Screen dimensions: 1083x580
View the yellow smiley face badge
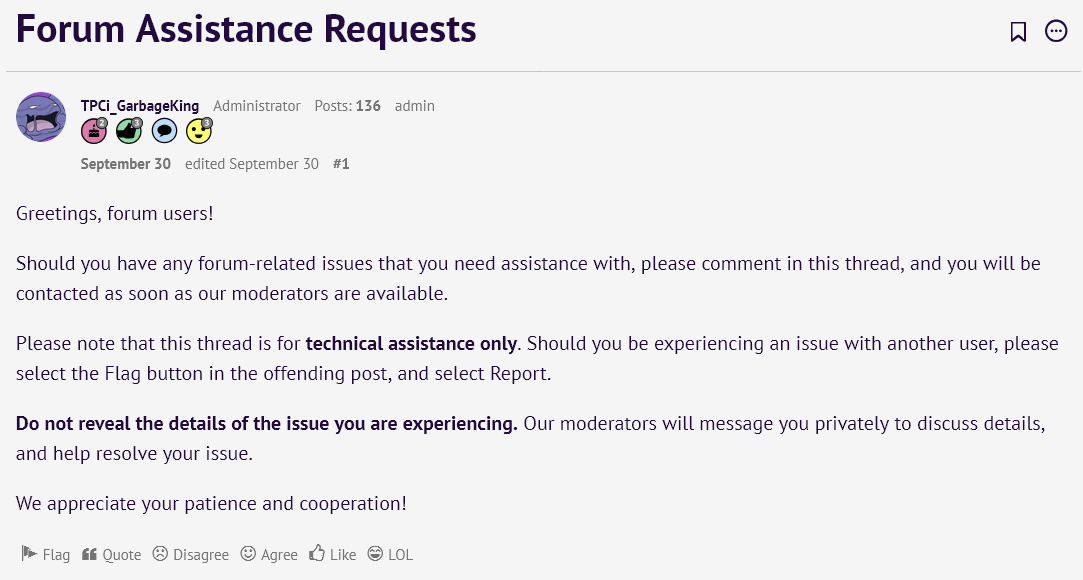(199, 130)
